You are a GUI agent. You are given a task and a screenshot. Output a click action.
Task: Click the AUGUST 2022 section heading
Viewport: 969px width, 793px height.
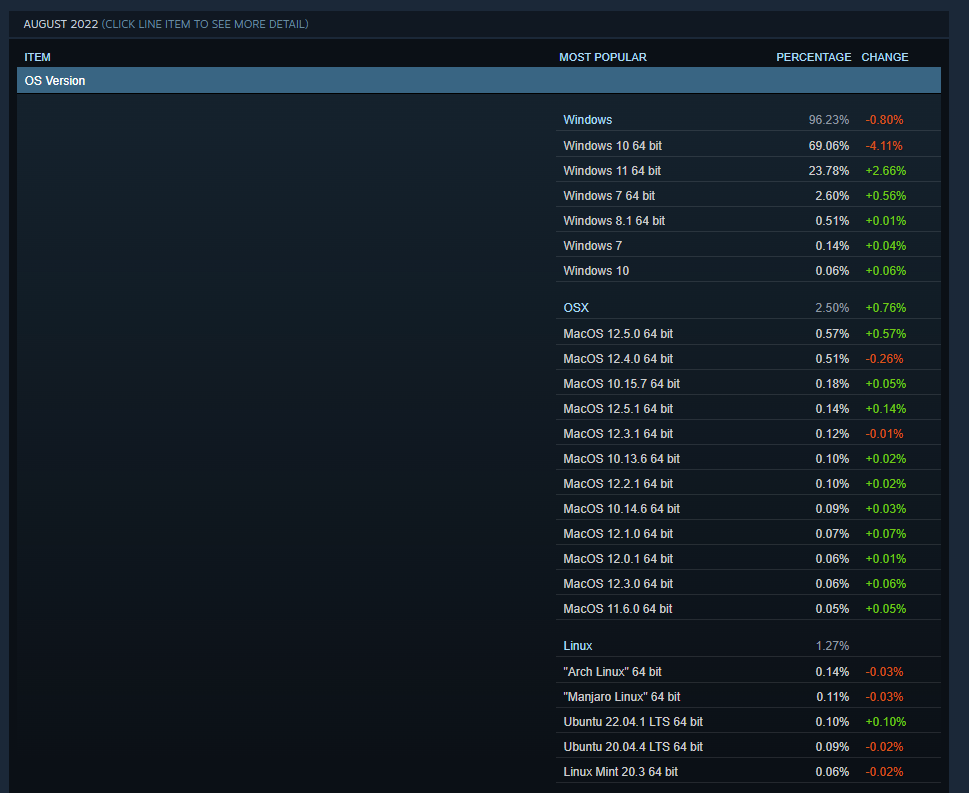[x=60, y=24]
